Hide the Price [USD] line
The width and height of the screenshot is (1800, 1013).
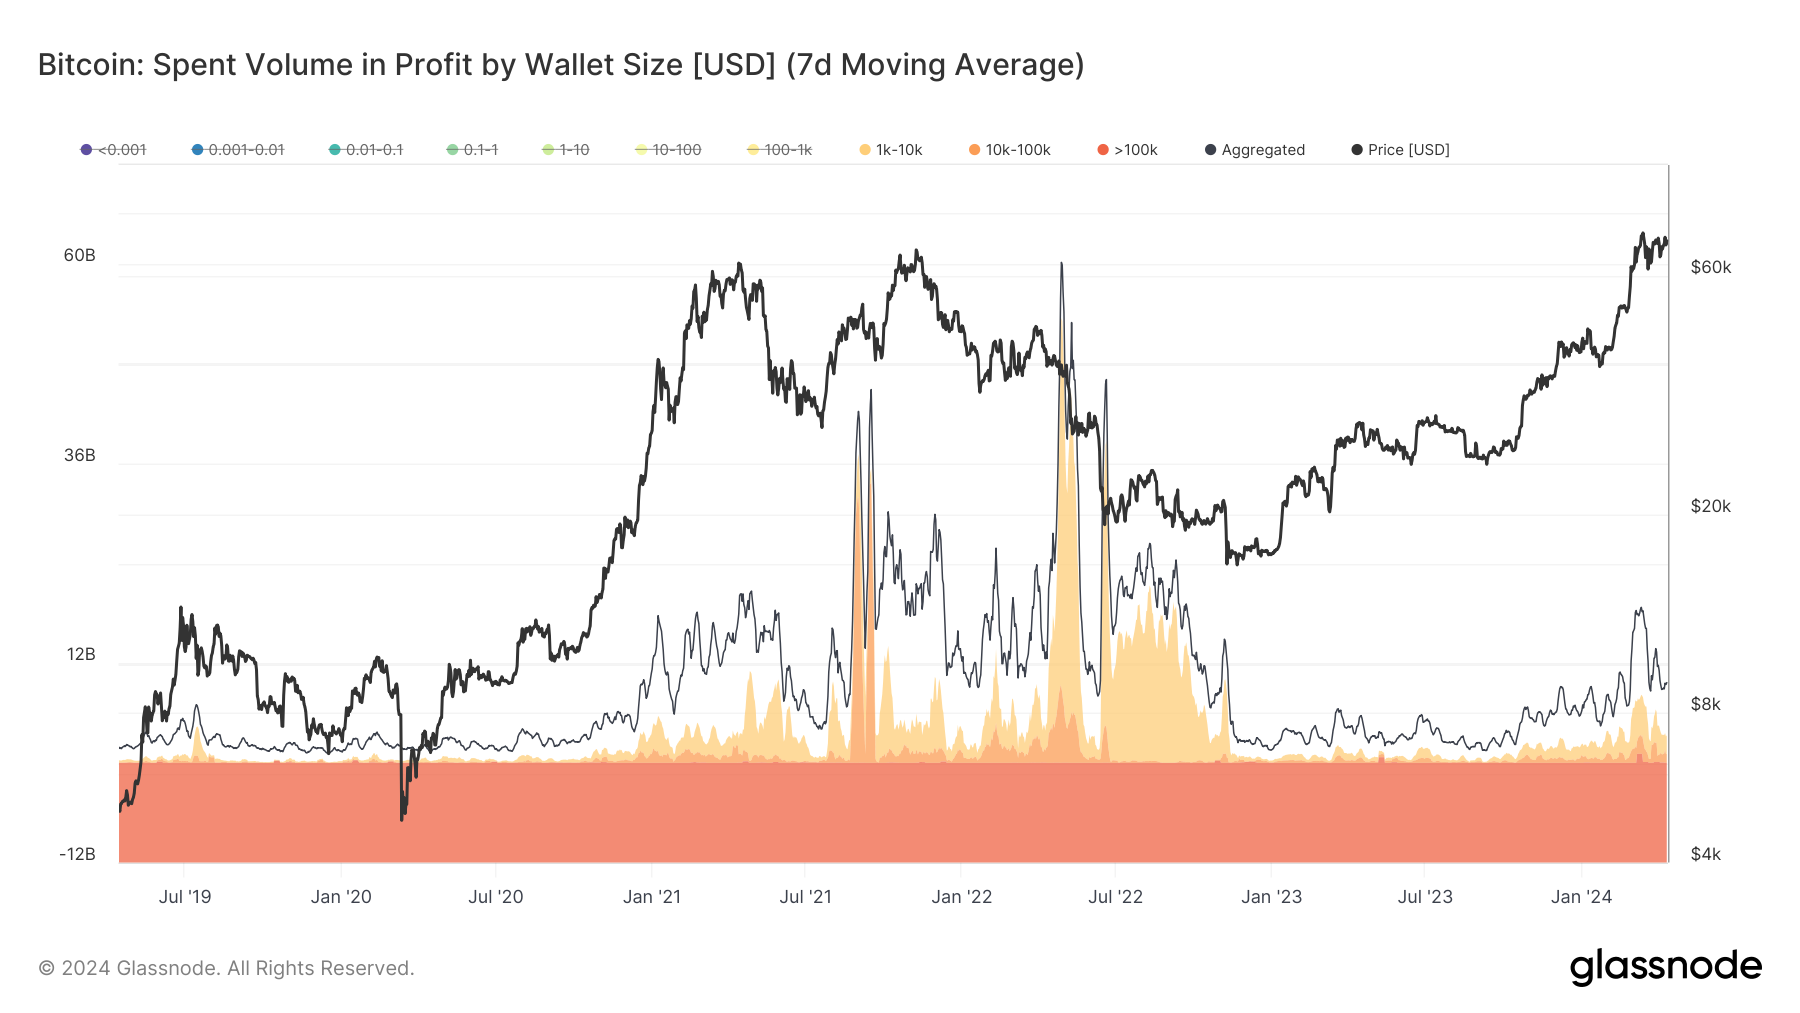coord(1400,150)
